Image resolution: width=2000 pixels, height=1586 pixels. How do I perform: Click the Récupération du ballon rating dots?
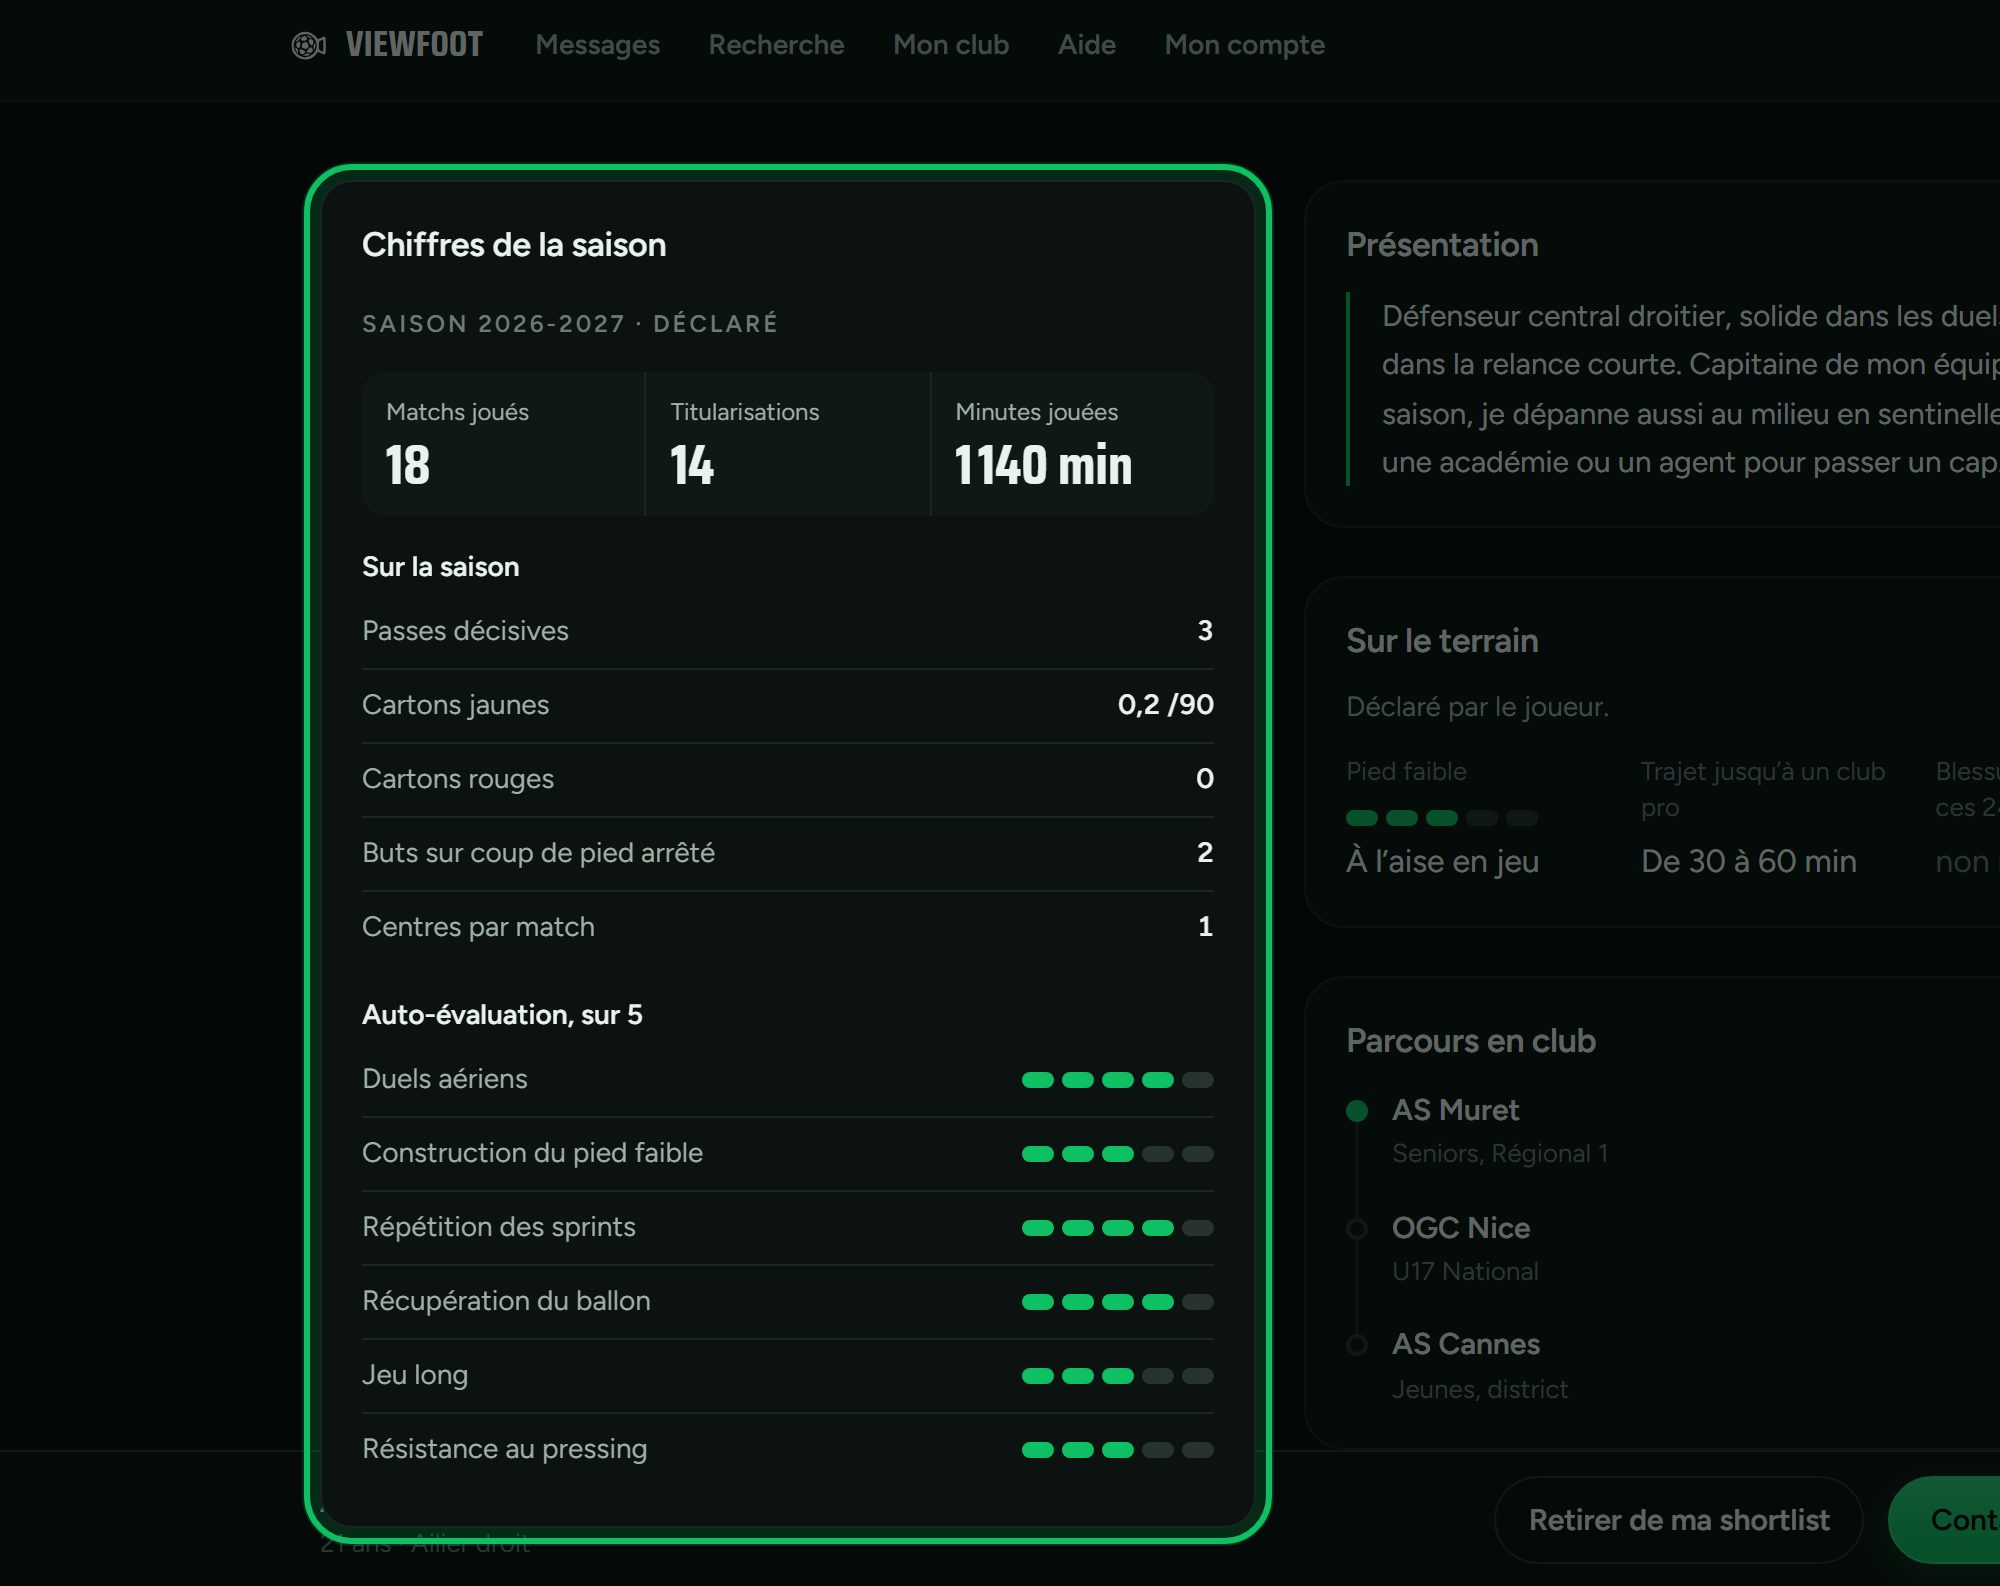[x=1118, y=1302]
